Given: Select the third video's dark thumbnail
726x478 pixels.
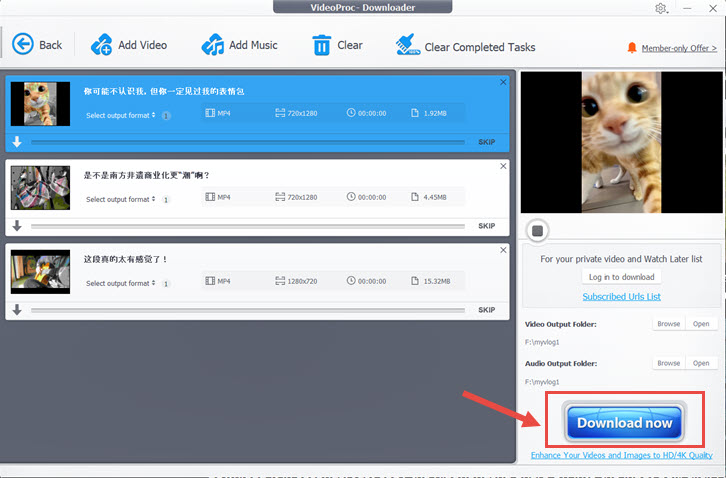Looking at the screenshot, I should tap(40, 272).
